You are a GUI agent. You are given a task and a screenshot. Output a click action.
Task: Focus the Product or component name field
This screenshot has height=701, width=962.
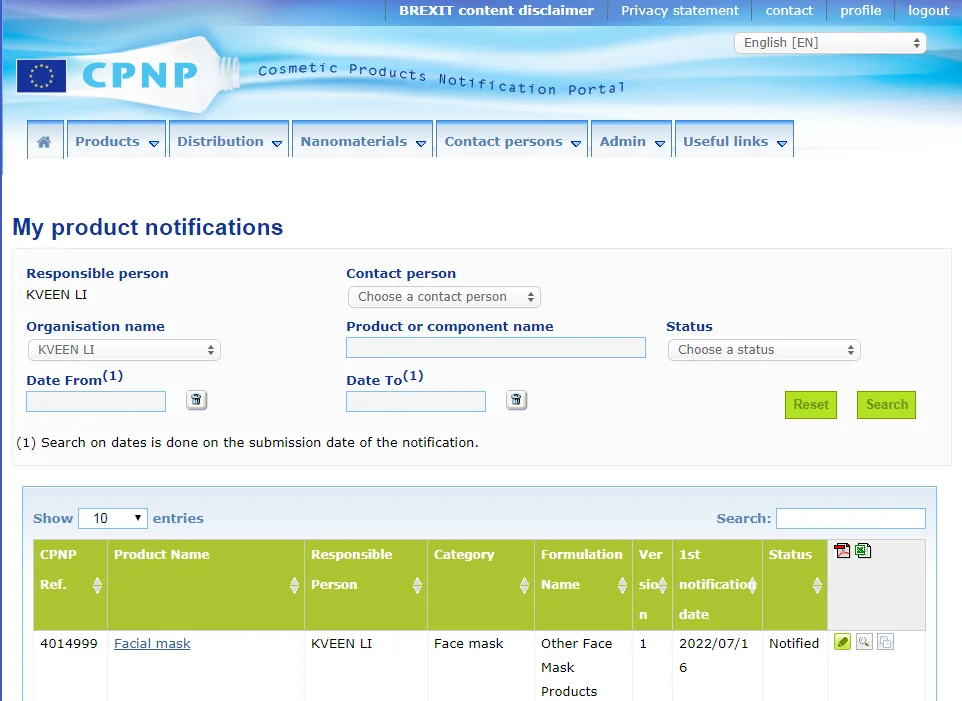pos(496,348)
